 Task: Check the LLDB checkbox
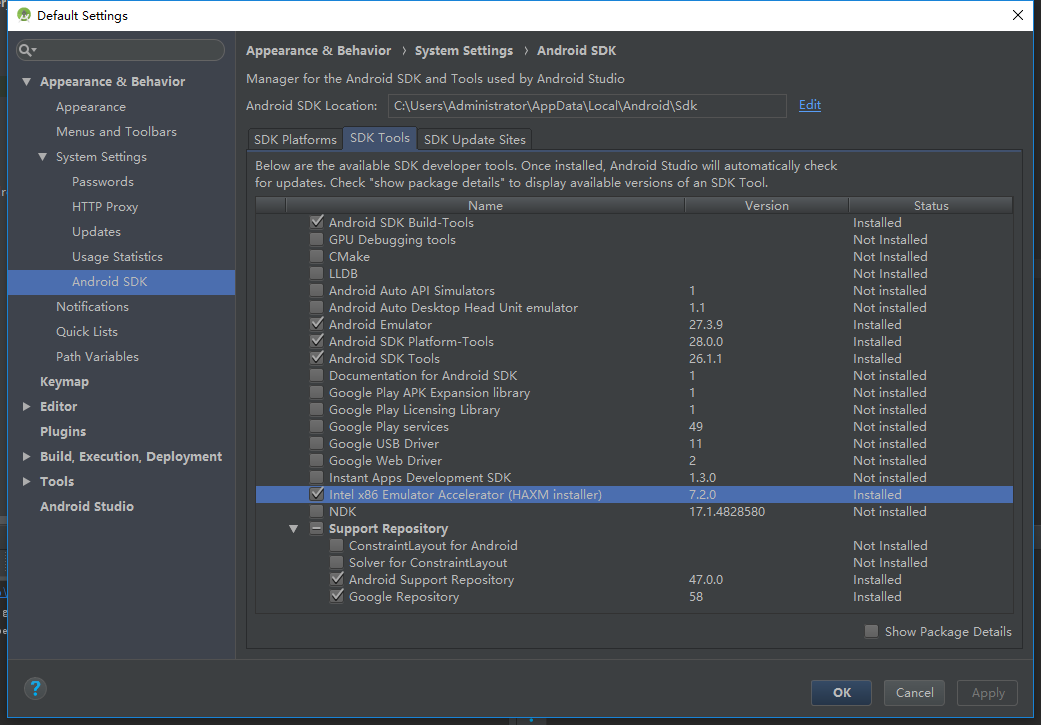pyautogui.click(x=317, y=274)
